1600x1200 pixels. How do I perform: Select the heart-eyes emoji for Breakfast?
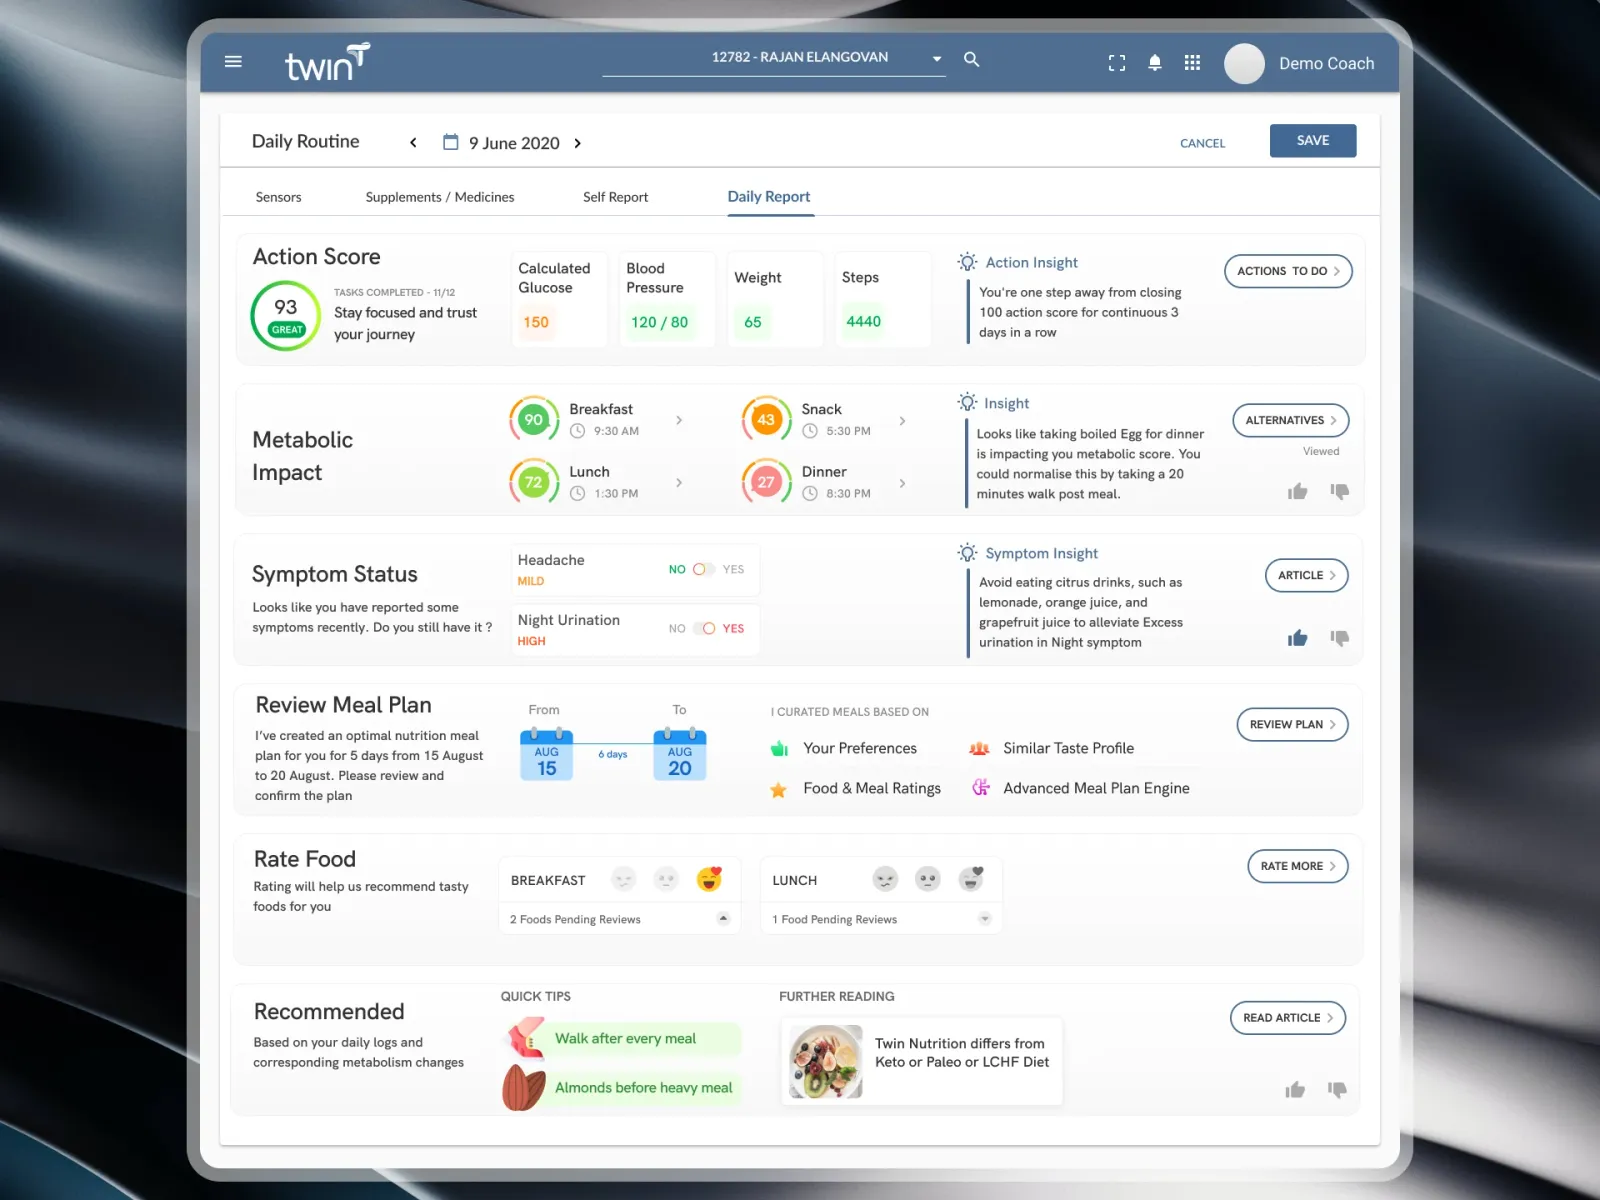710,879
